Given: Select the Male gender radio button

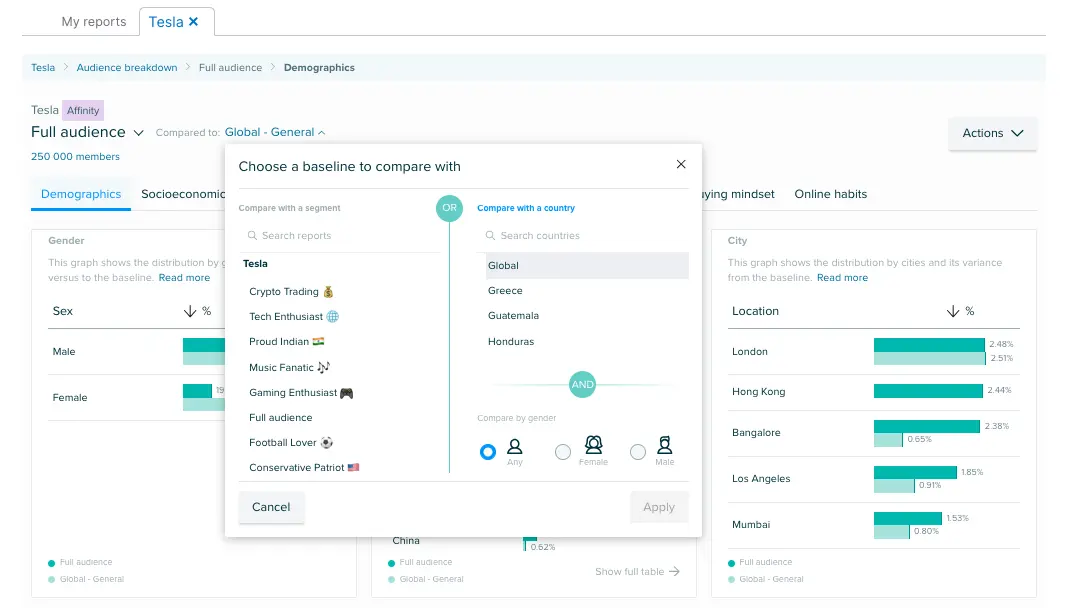Looking at the screenshot, I should [x=638, y=452].
